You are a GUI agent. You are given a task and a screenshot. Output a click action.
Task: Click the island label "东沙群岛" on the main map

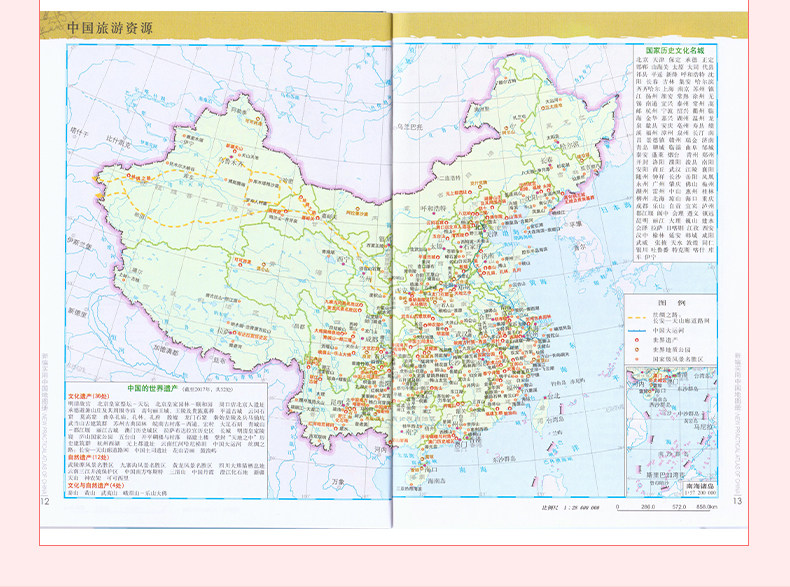[x=504, y=459]
